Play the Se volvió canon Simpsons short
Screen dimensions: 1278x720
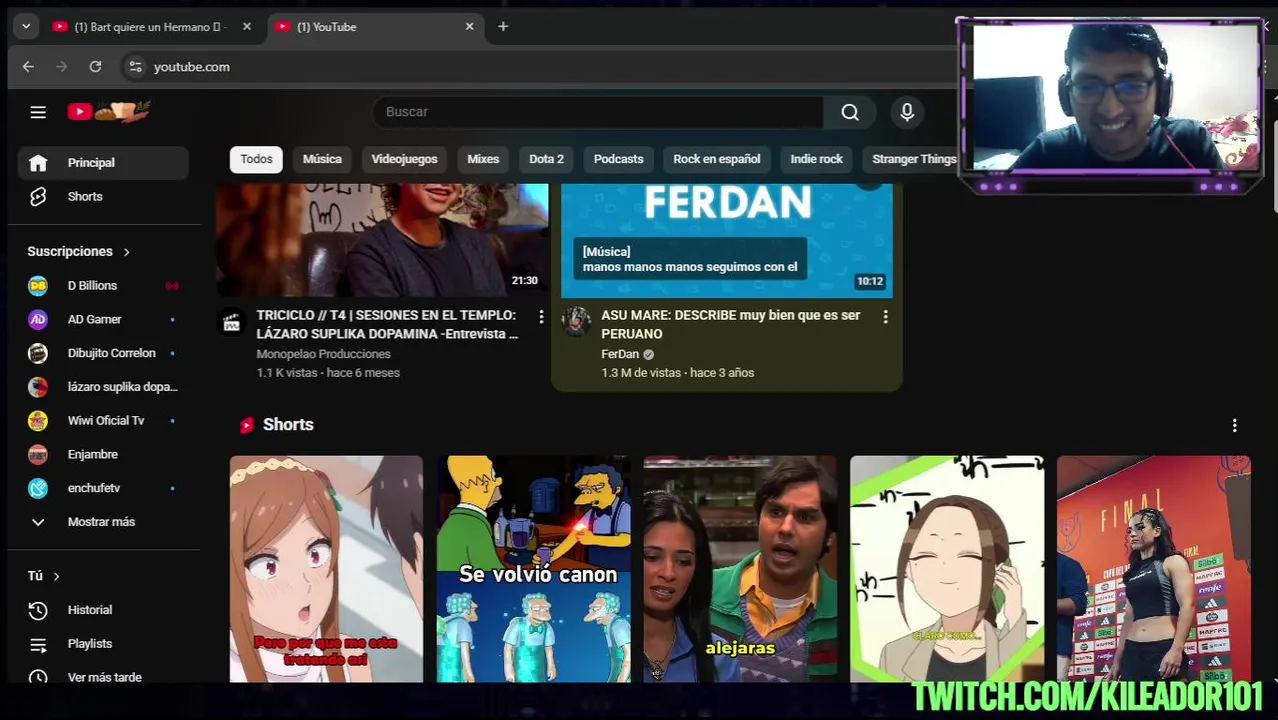[534, 569]
